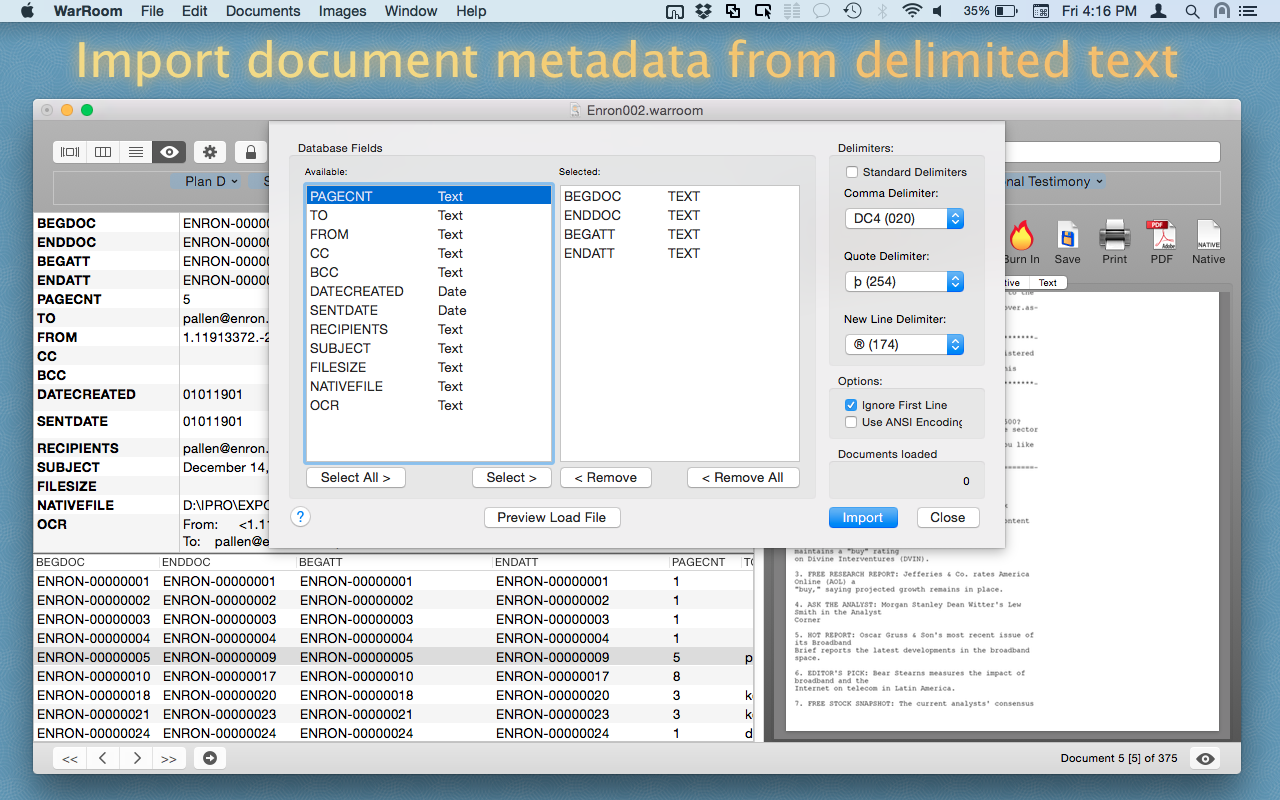Jump to first document with << button

[x=70, y=758]
